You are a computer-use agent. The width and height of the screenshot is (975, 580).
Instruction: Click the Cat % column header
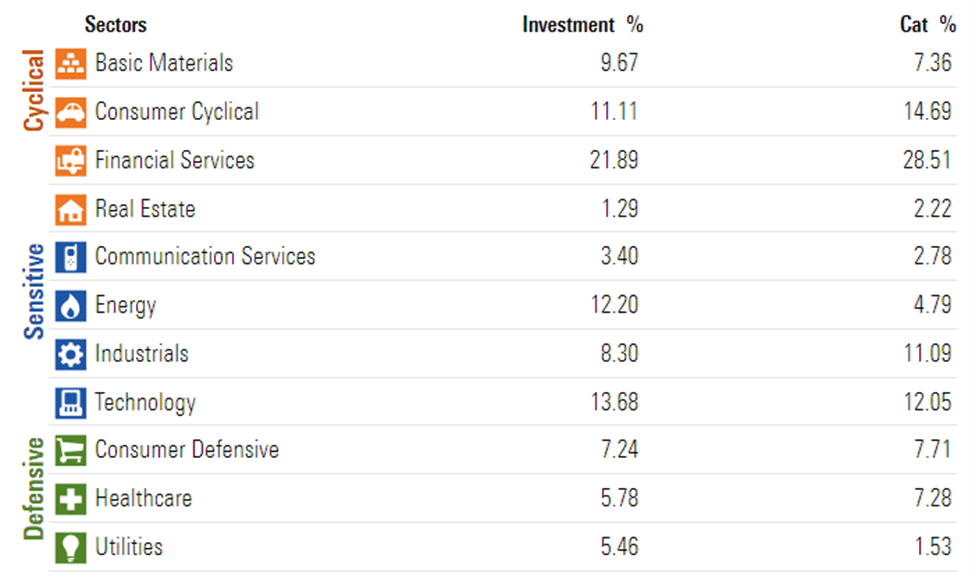925,25
